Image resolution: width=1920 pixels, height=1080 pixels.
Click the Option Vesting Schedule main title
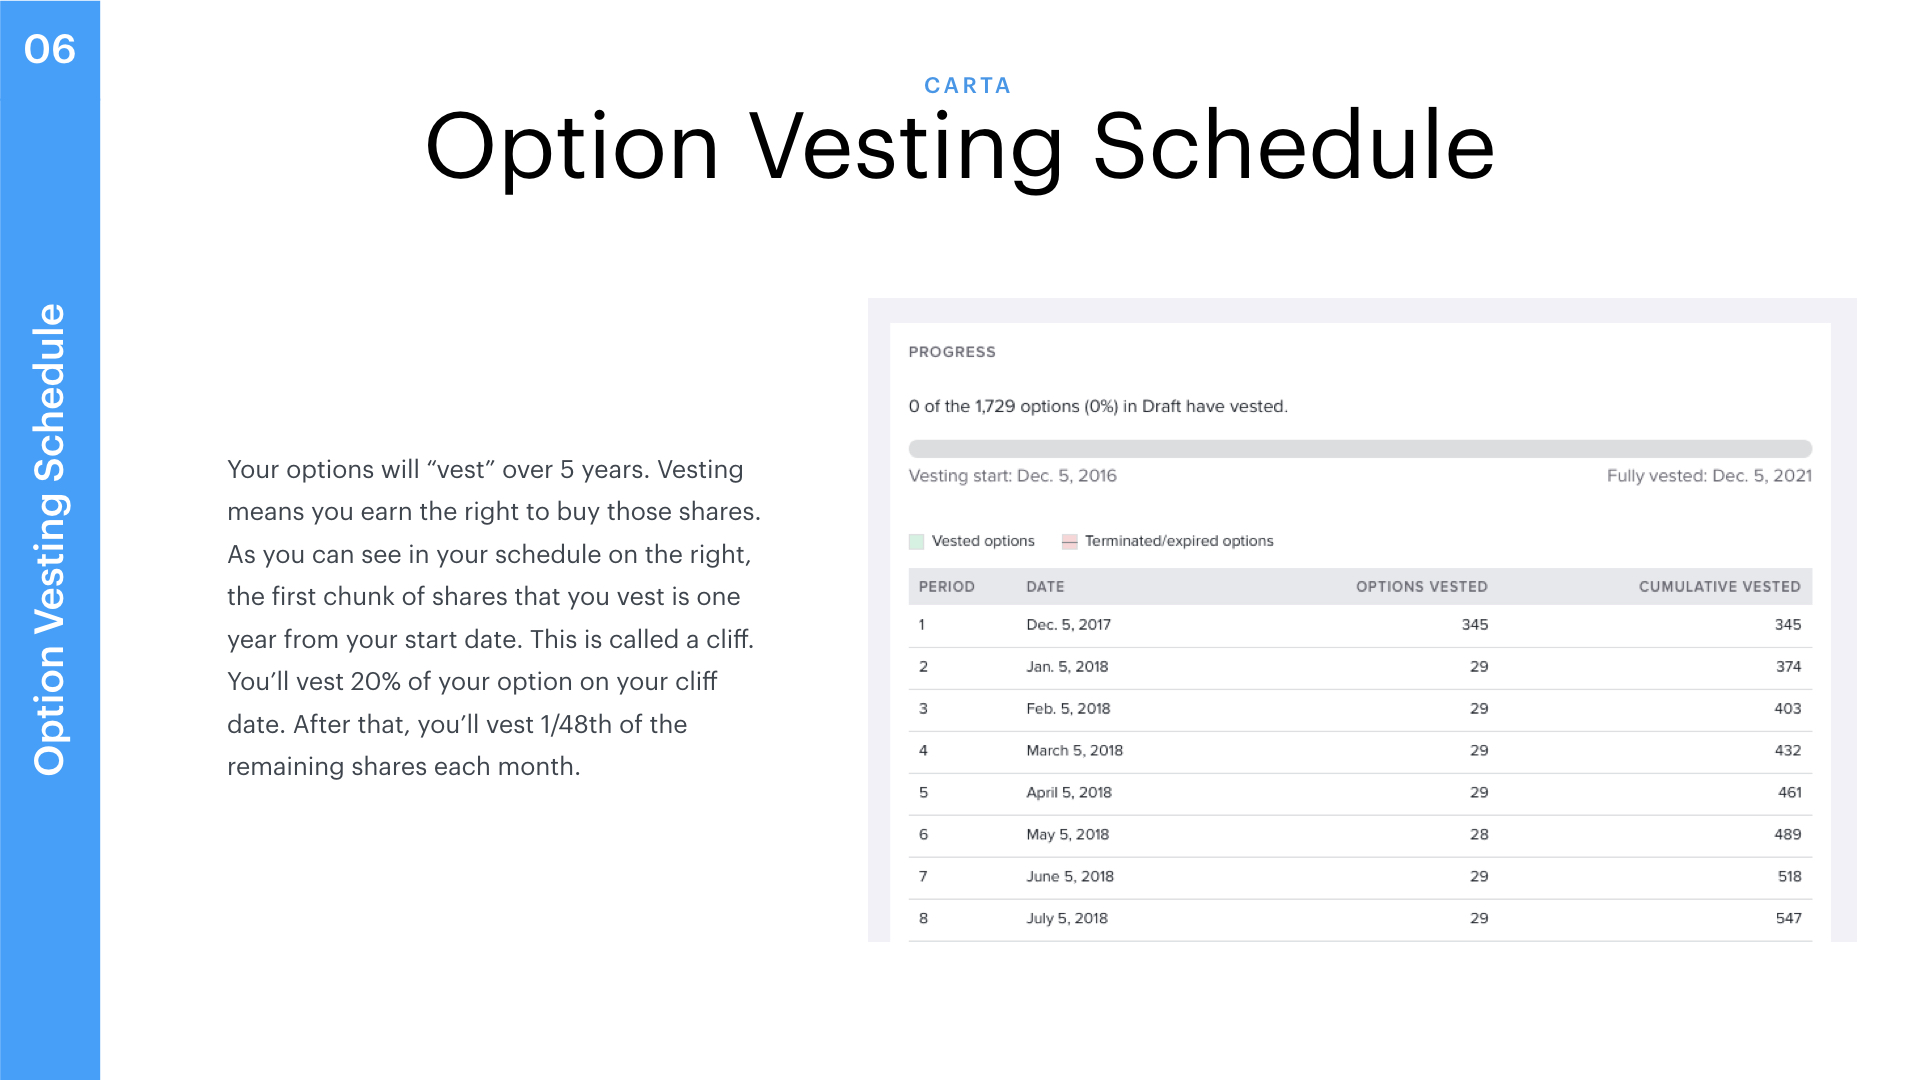coord(960,146)
